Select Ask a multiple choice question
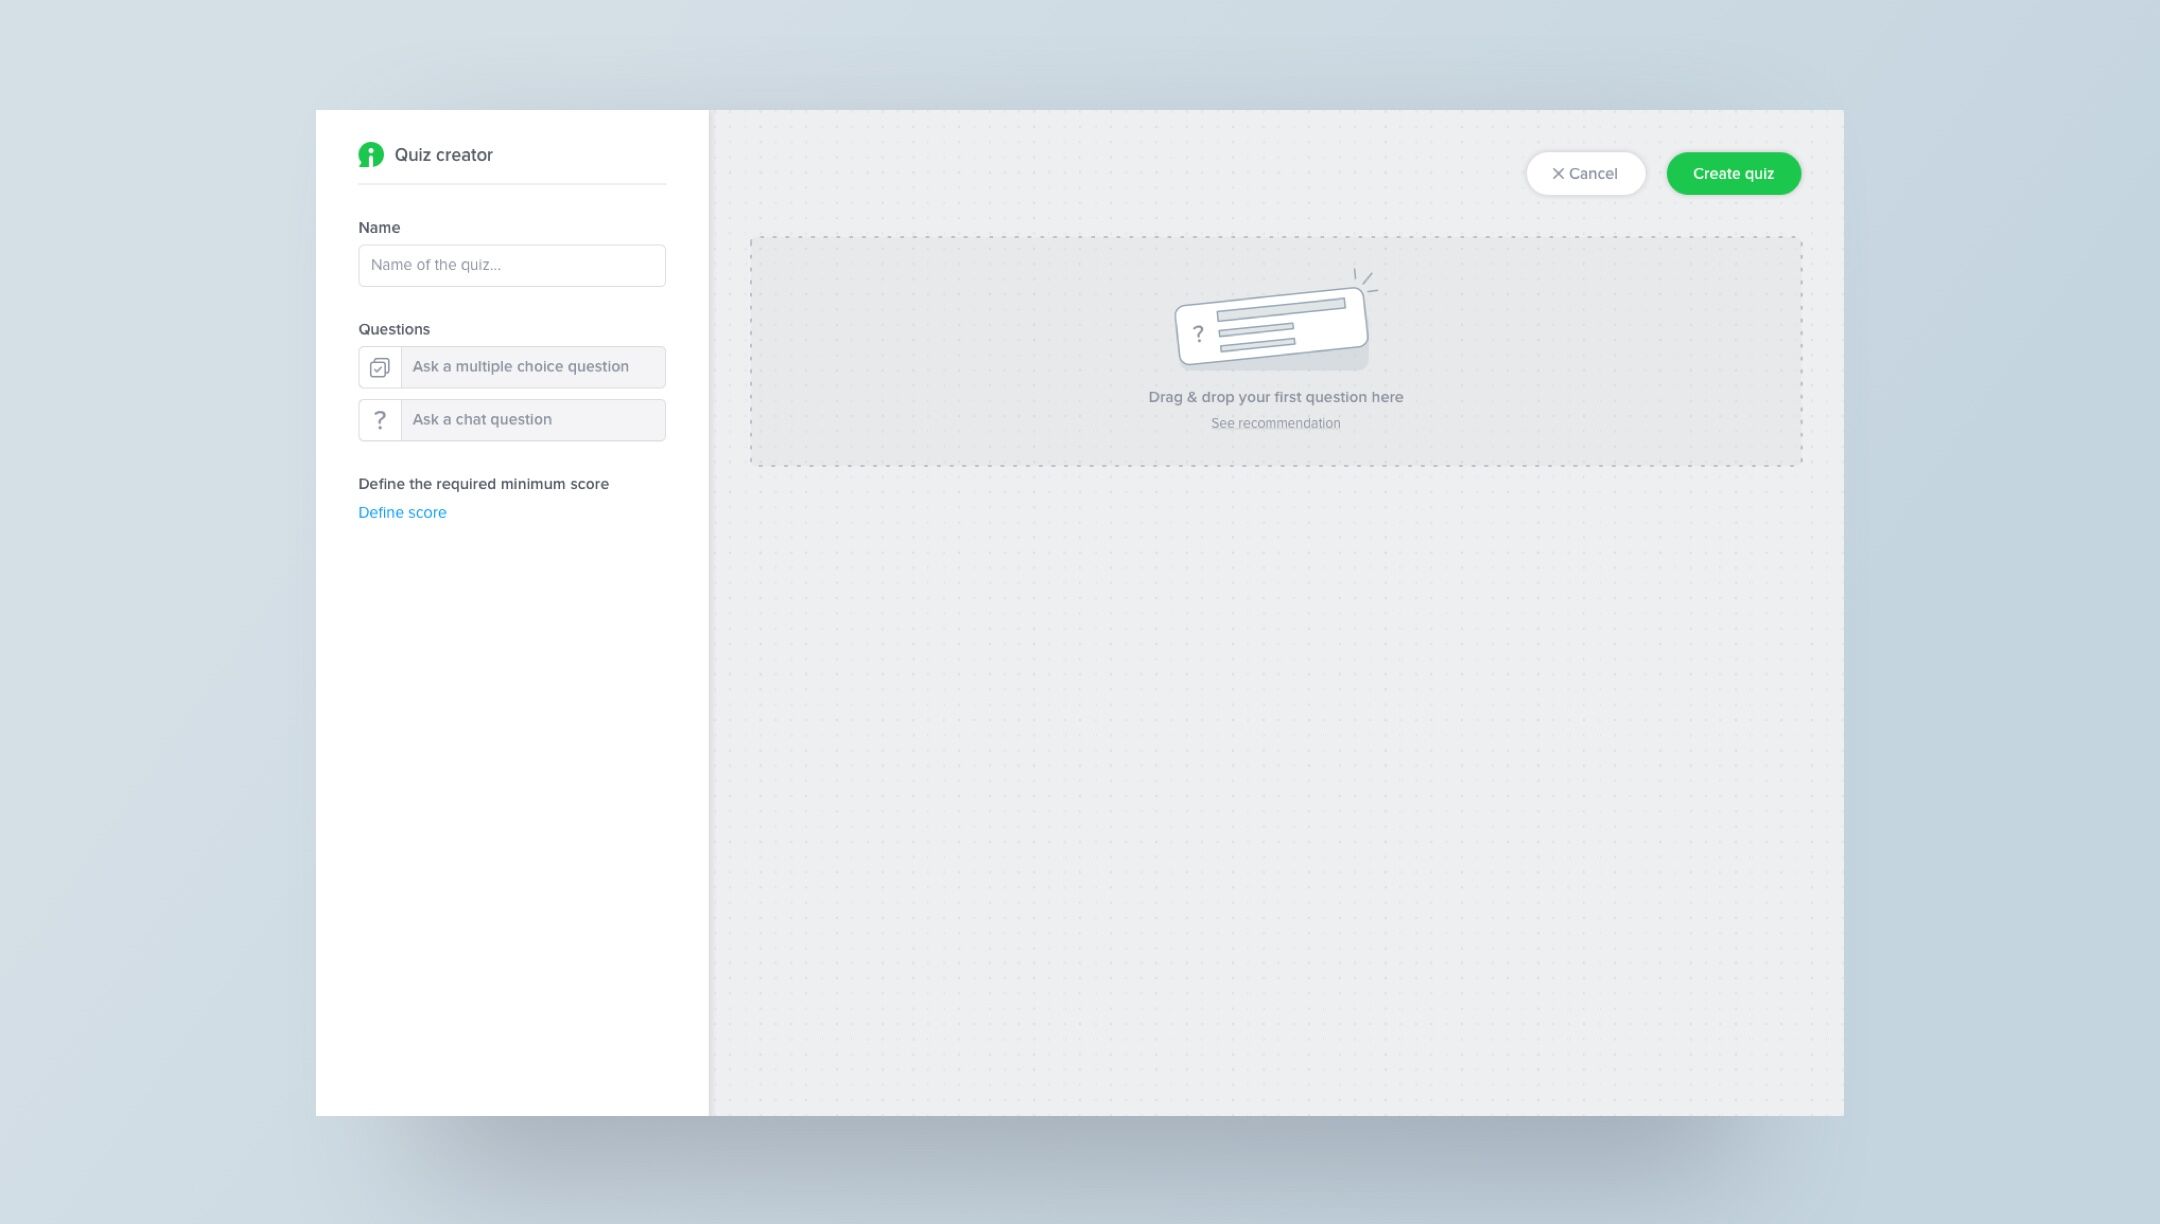 [532, 367]
